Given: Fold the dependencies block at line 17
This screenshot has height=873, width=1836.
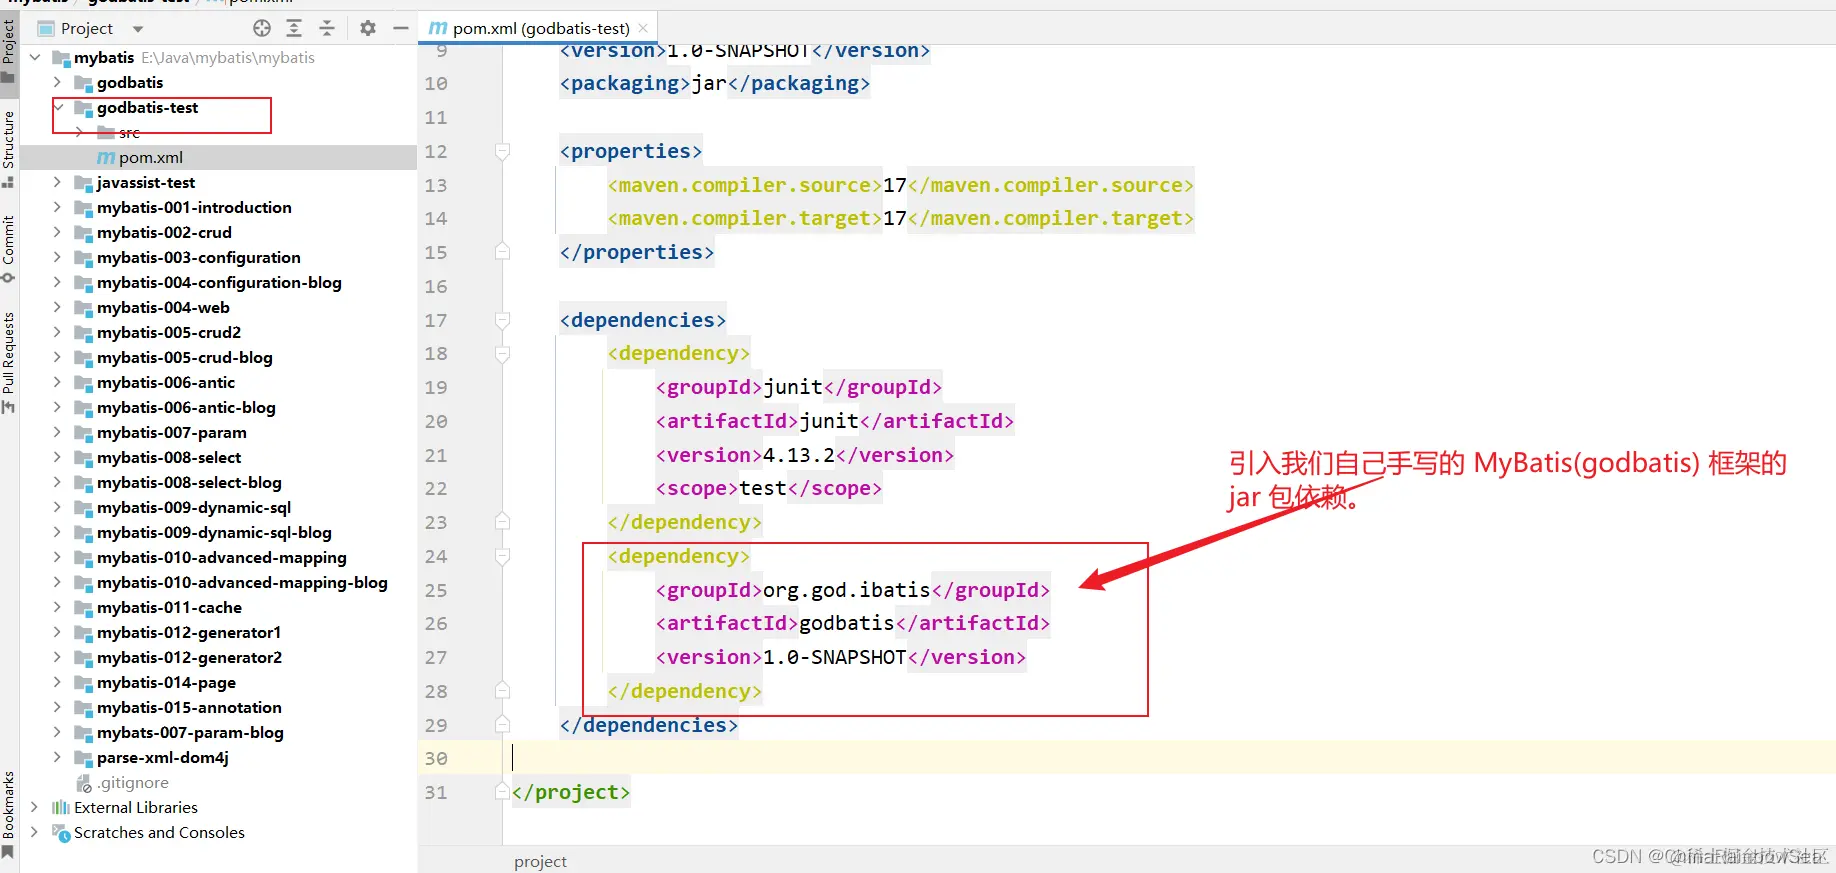Looking at the screenshot, I should coord(502,320).
